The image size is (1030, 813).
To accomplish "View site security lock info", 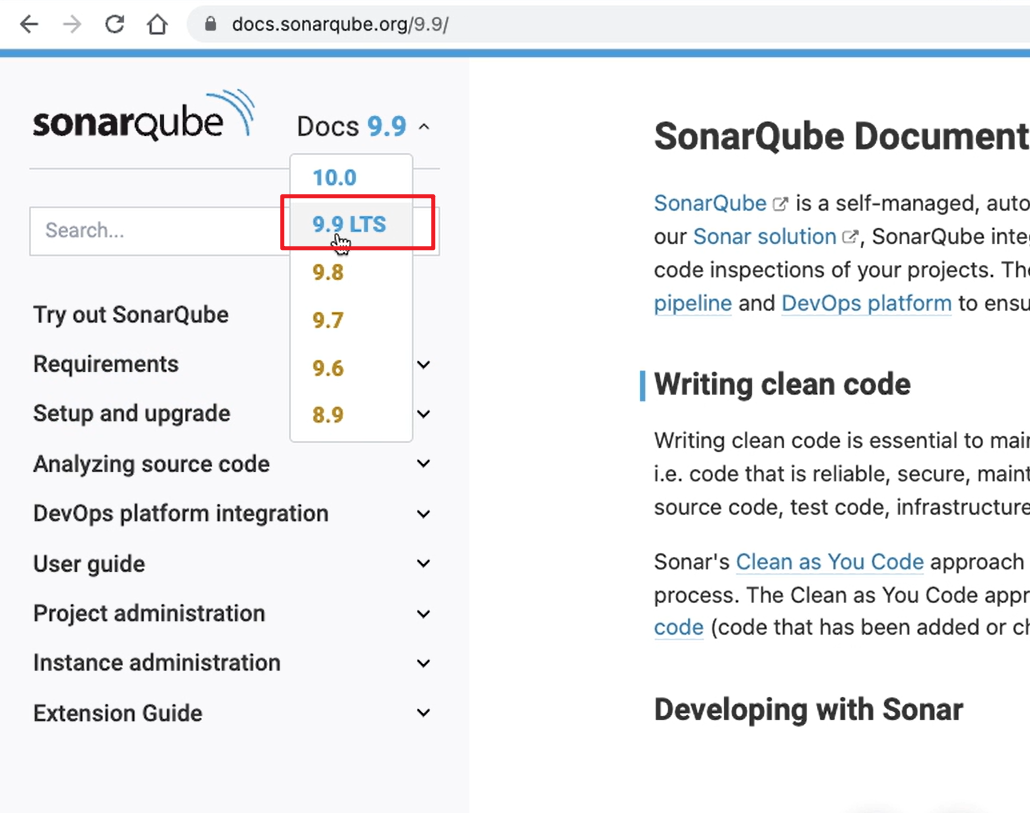I will pos(210,24).
